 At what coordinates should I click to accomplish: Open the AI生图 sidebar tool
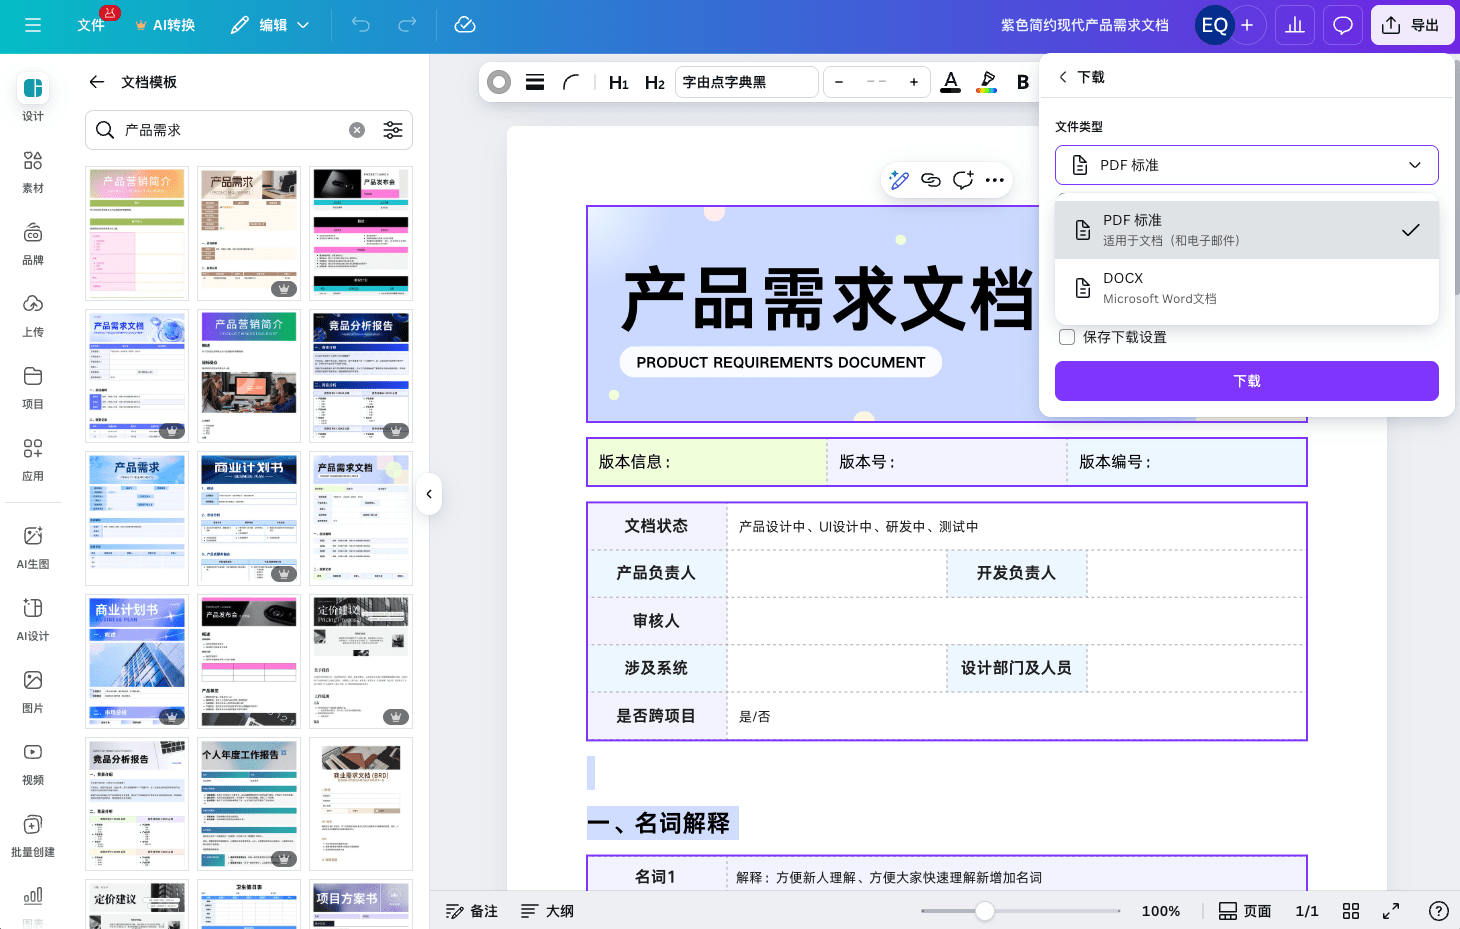click(33, 547)
